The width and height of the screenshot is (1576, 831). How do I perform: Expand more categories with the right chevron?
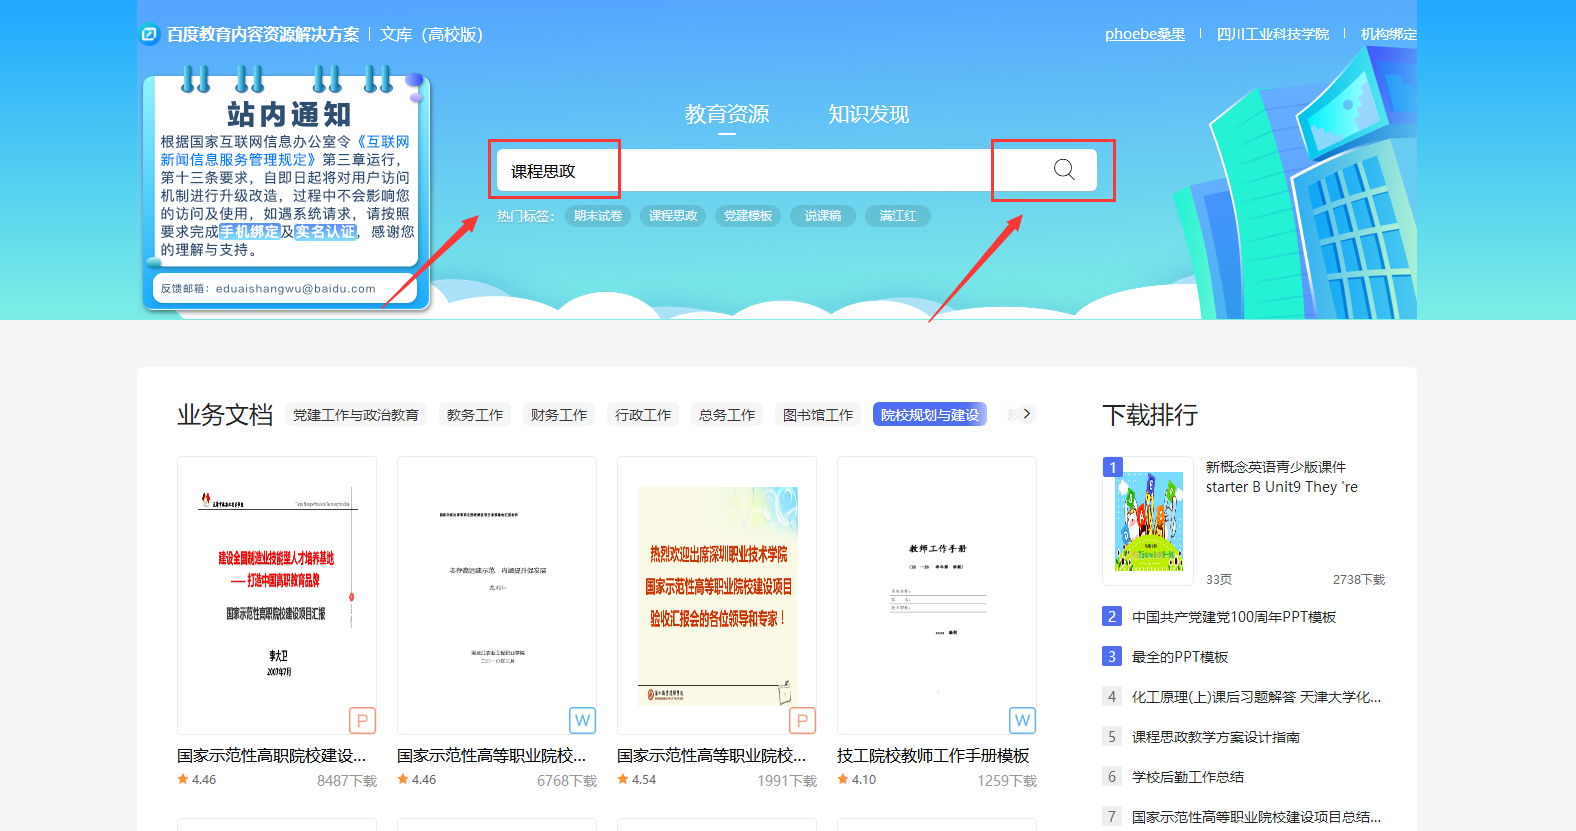click(1026, 414)
